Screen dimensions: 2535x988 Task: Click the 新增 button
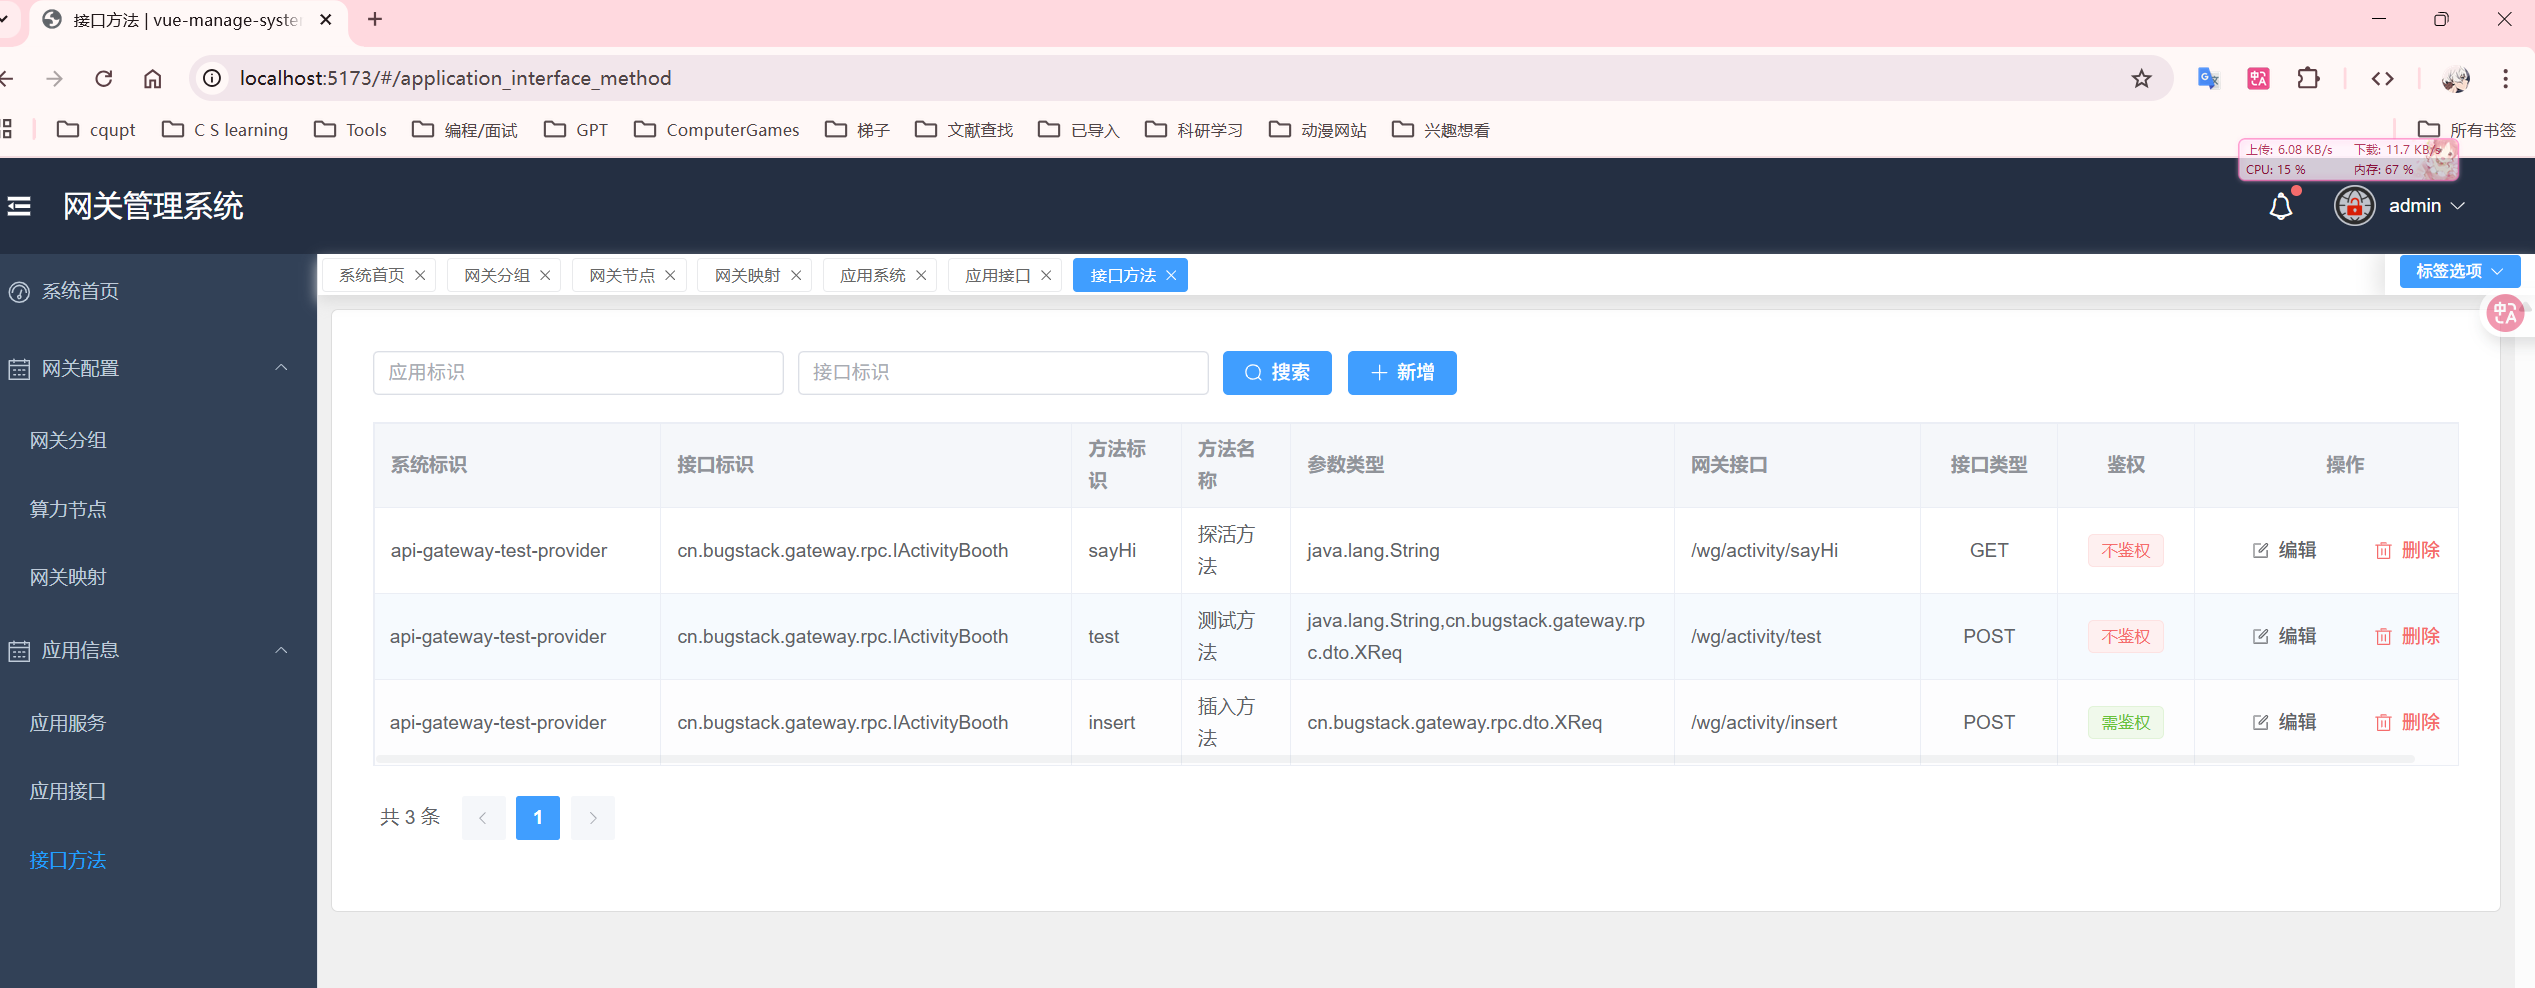coord(1401,373)
